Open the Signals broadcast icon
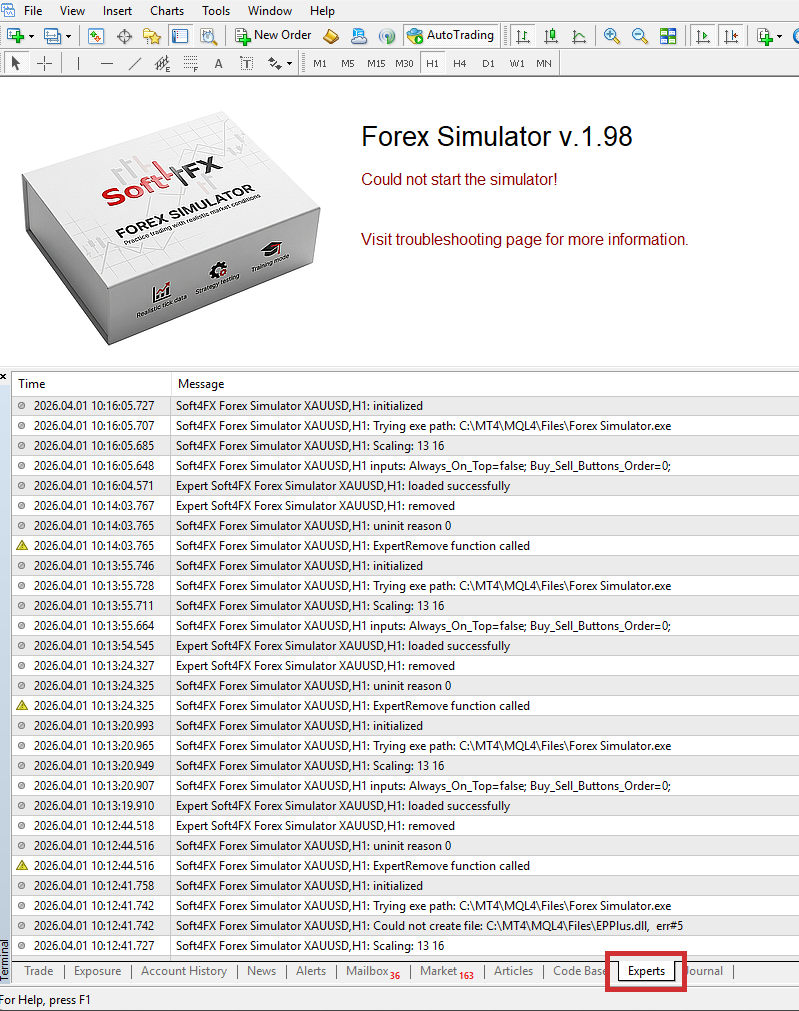Viewport: 799px width, 1011px height. point(387,36)
